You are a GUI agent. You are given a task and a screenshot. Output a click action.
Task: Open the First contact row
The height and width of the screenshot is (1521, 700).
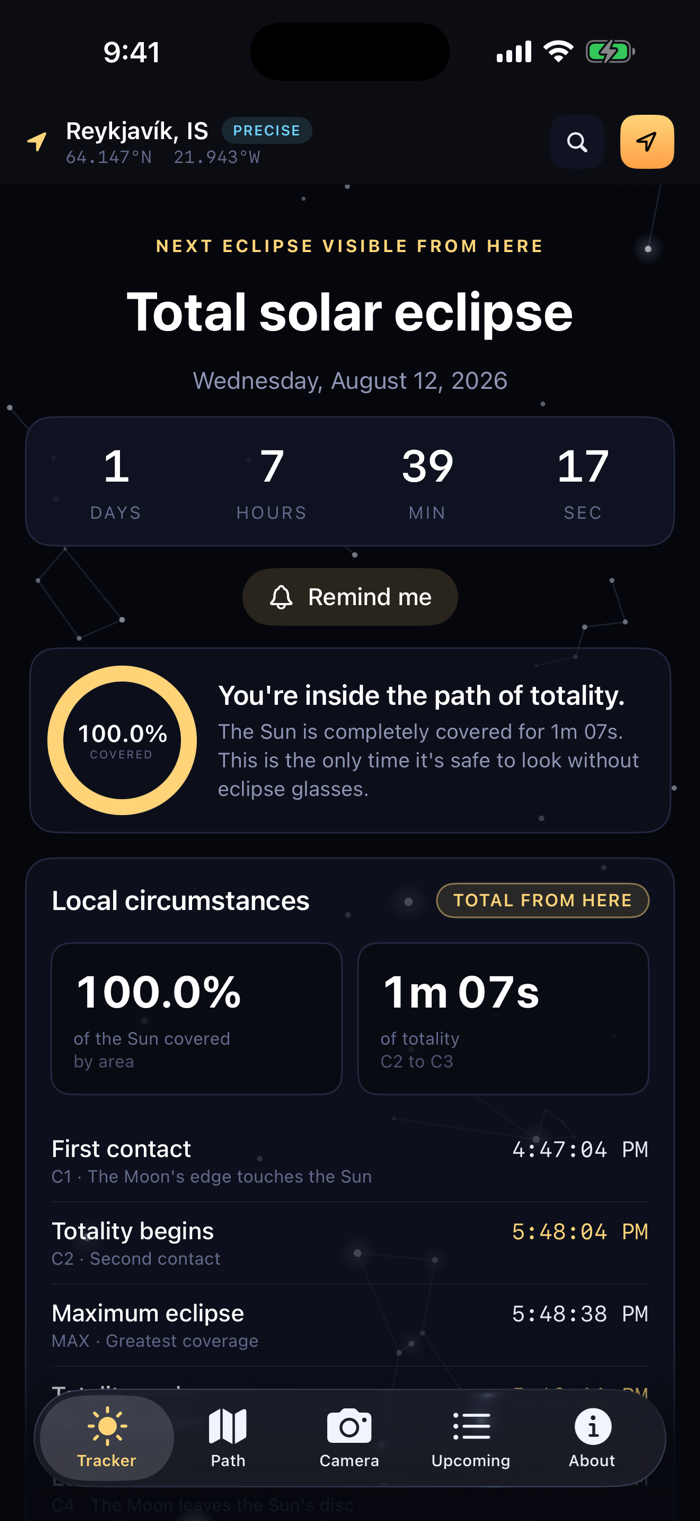point(350,1161)
